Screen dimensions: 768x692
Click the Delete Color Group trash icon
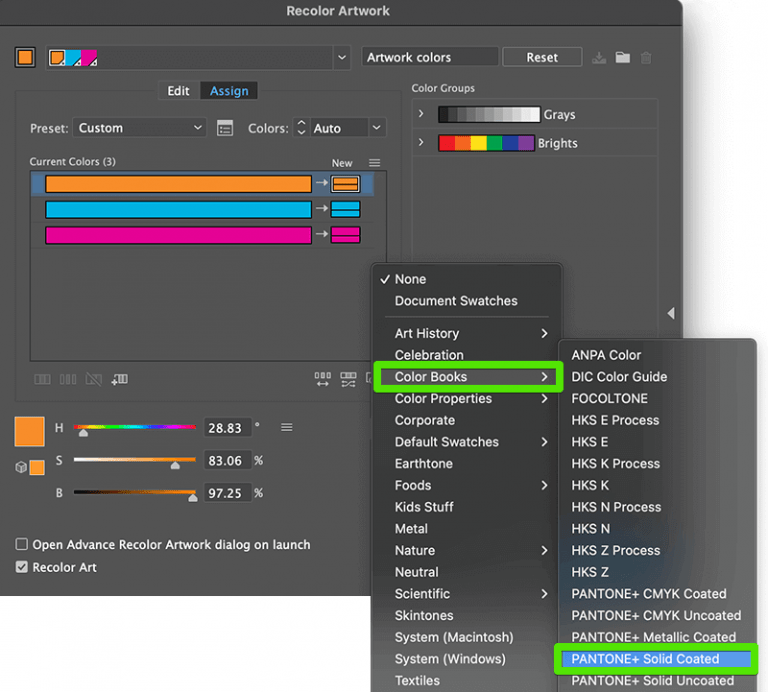pyautogui.click(x=646, y=58)
